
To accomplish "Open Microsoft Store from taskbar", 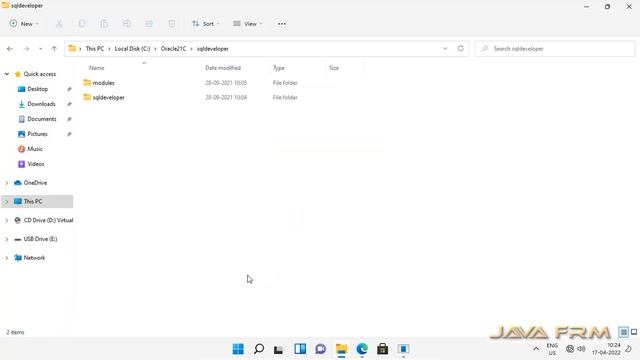I will point(383,349).
